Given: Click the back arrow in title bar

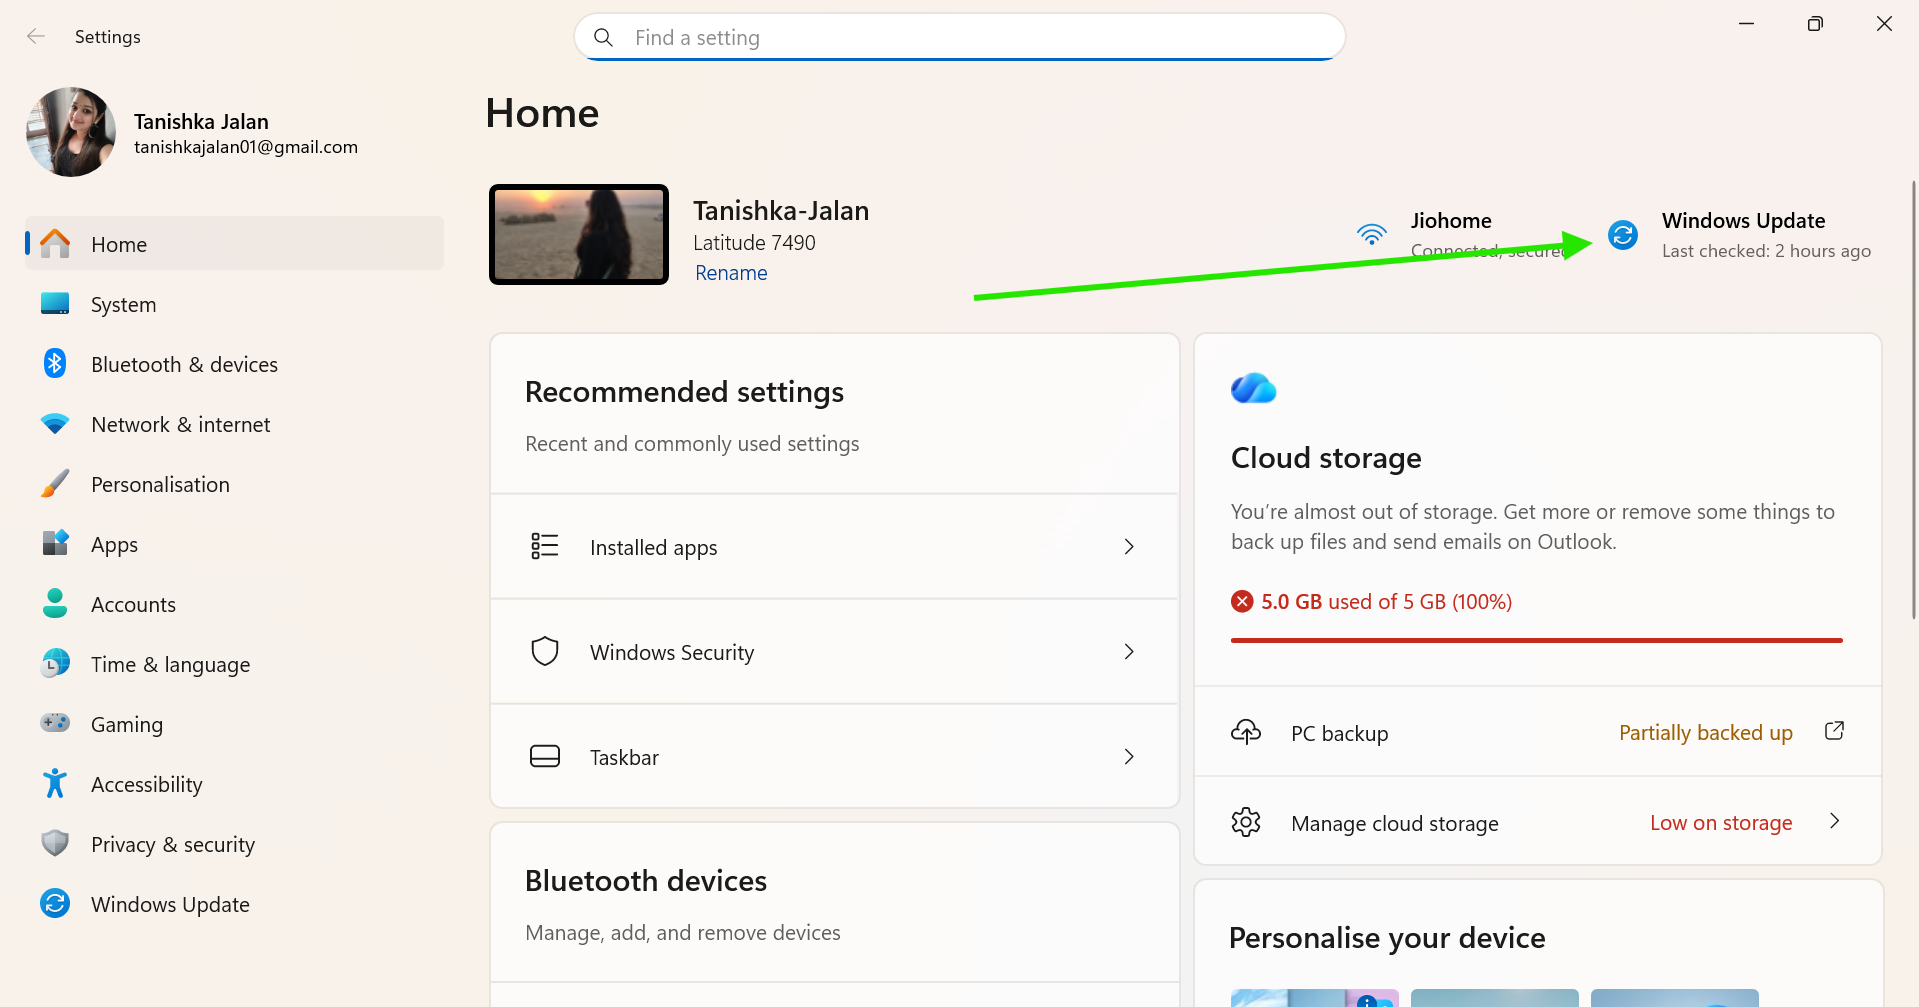Looking at the screenshot, I should tap(36, 36).
